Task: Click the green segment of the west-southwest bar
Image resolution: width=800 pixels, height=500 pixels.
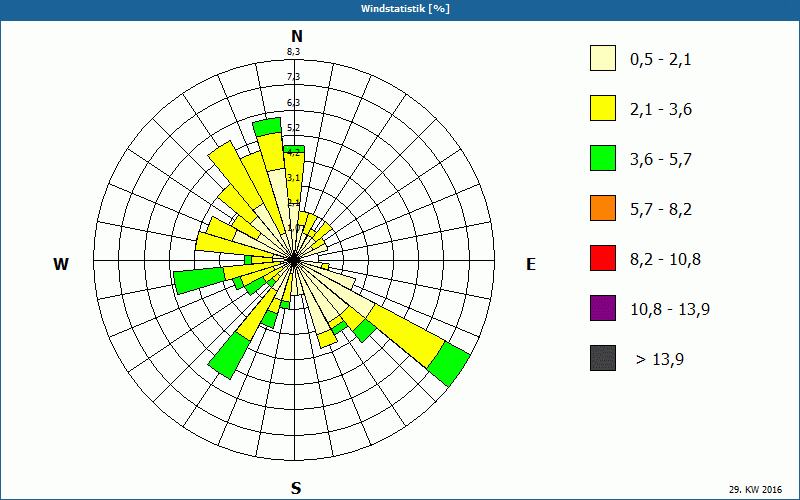Action: (x=200, y=281)
